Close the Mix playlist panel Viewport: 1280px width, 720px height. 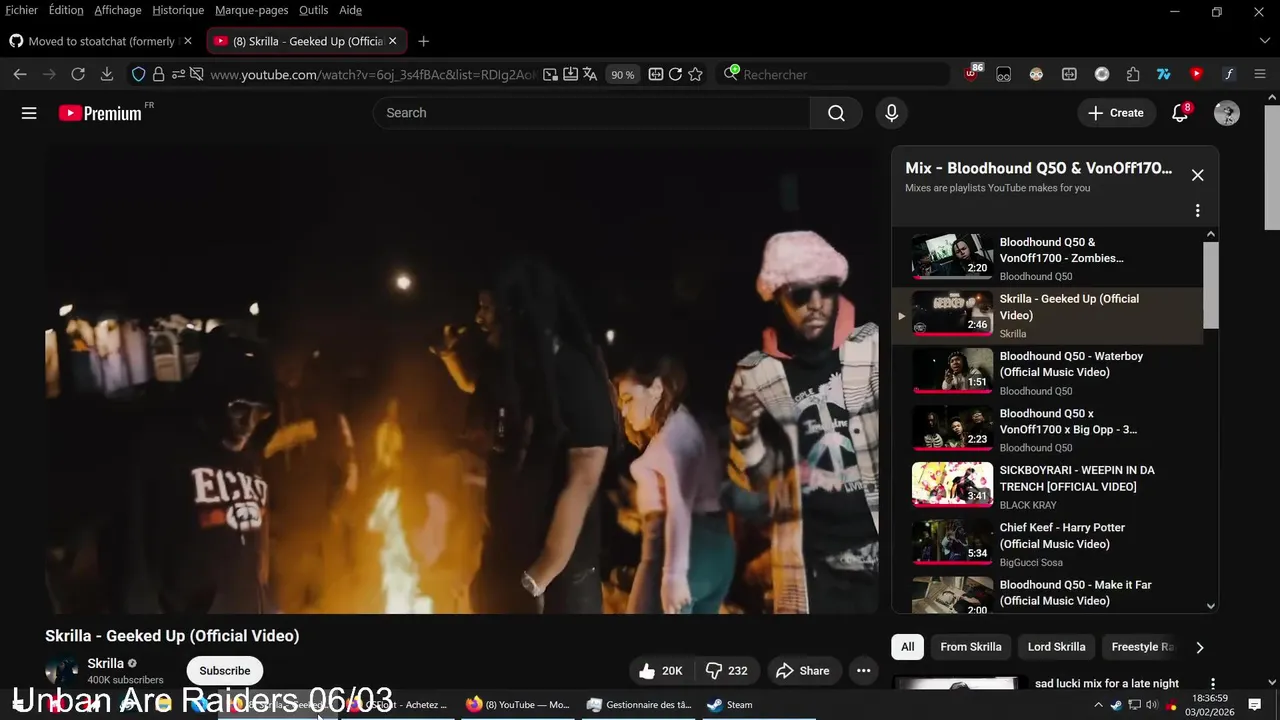(x=1197, y=175)
